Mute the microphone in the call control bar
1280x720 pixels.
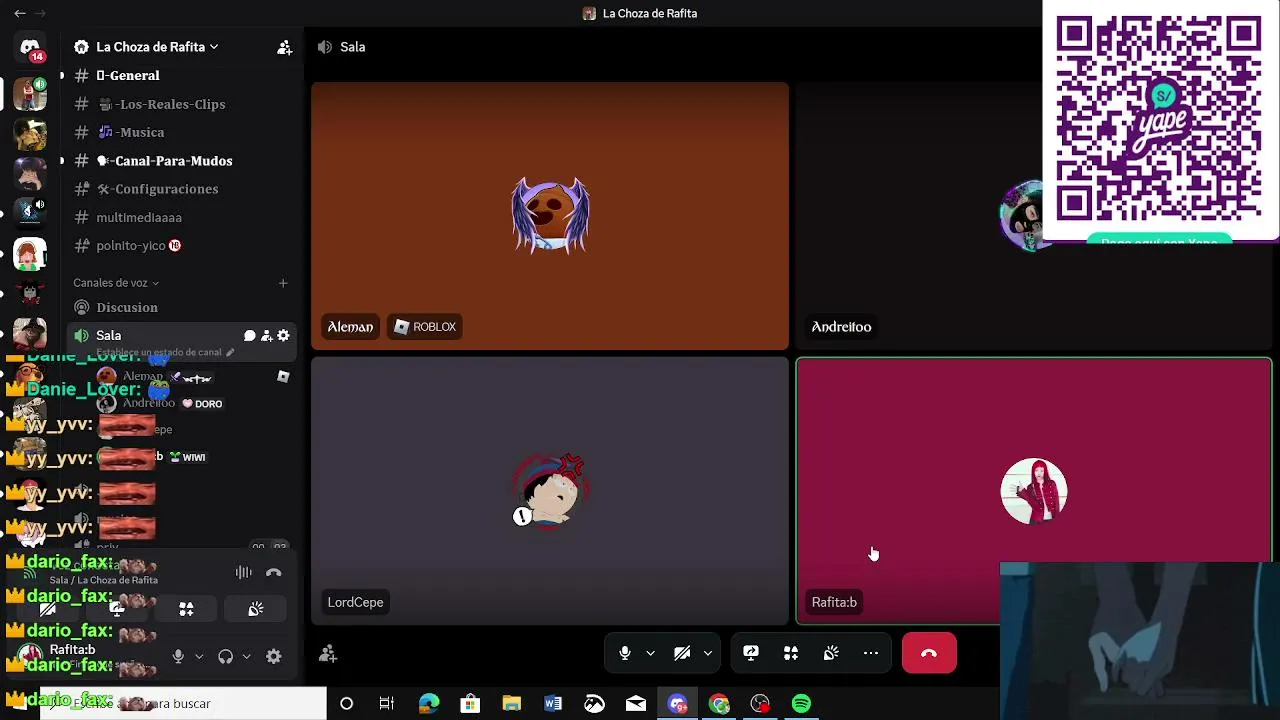pyautogui.click(x=625, y=653)
